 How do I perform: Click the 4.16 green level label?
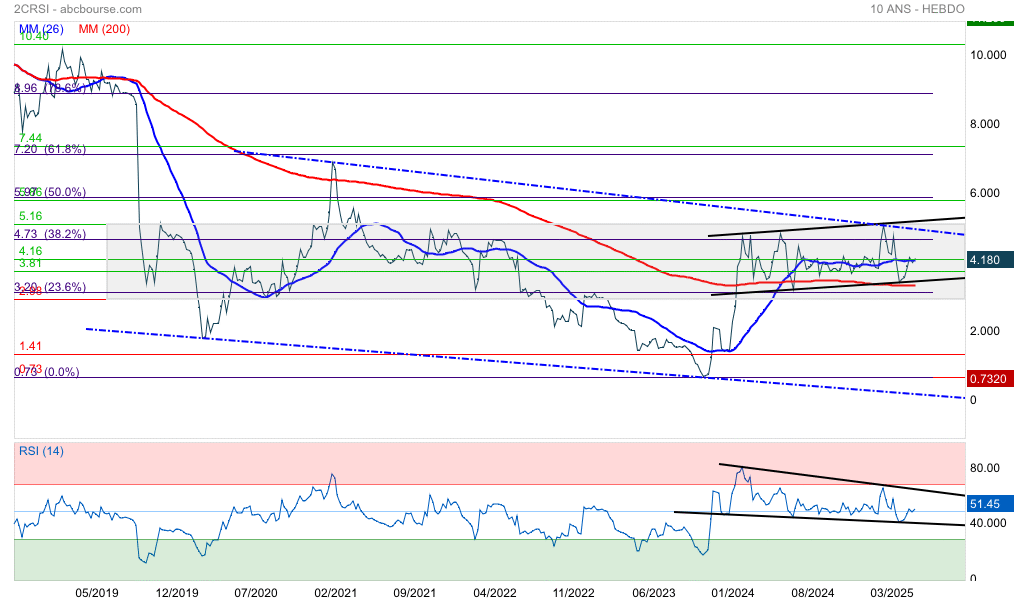(x=30, y=251)
